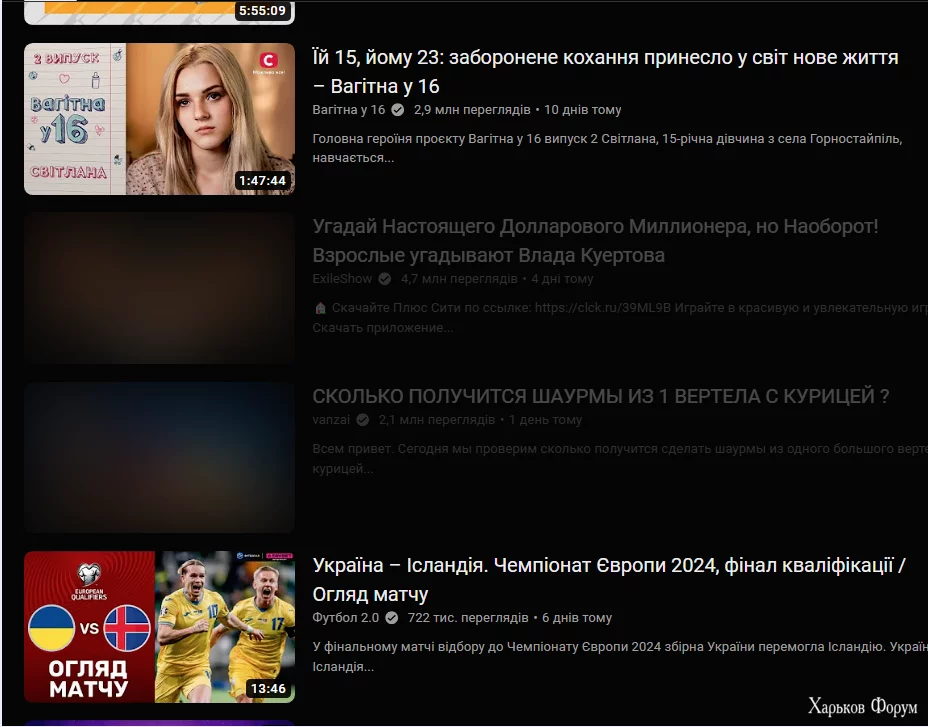Open the dimmed vanzai шаурма video thumbnail
This screenshot has width=928, height=727.
click(159, 457)
